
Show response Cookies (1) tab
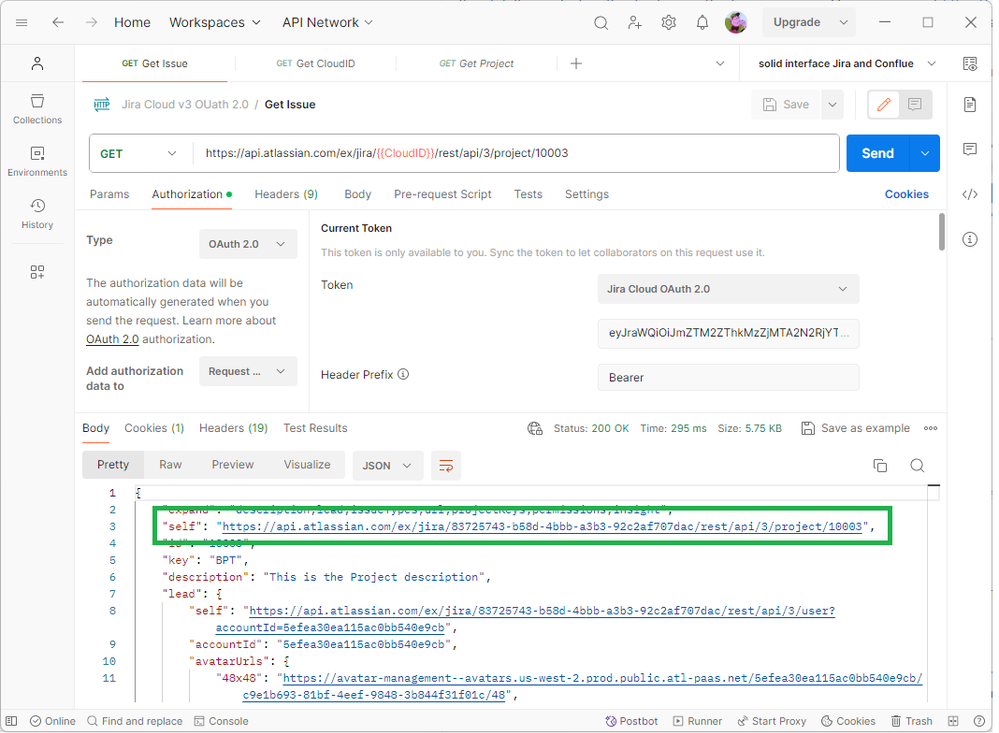click(x=154, y=428)
